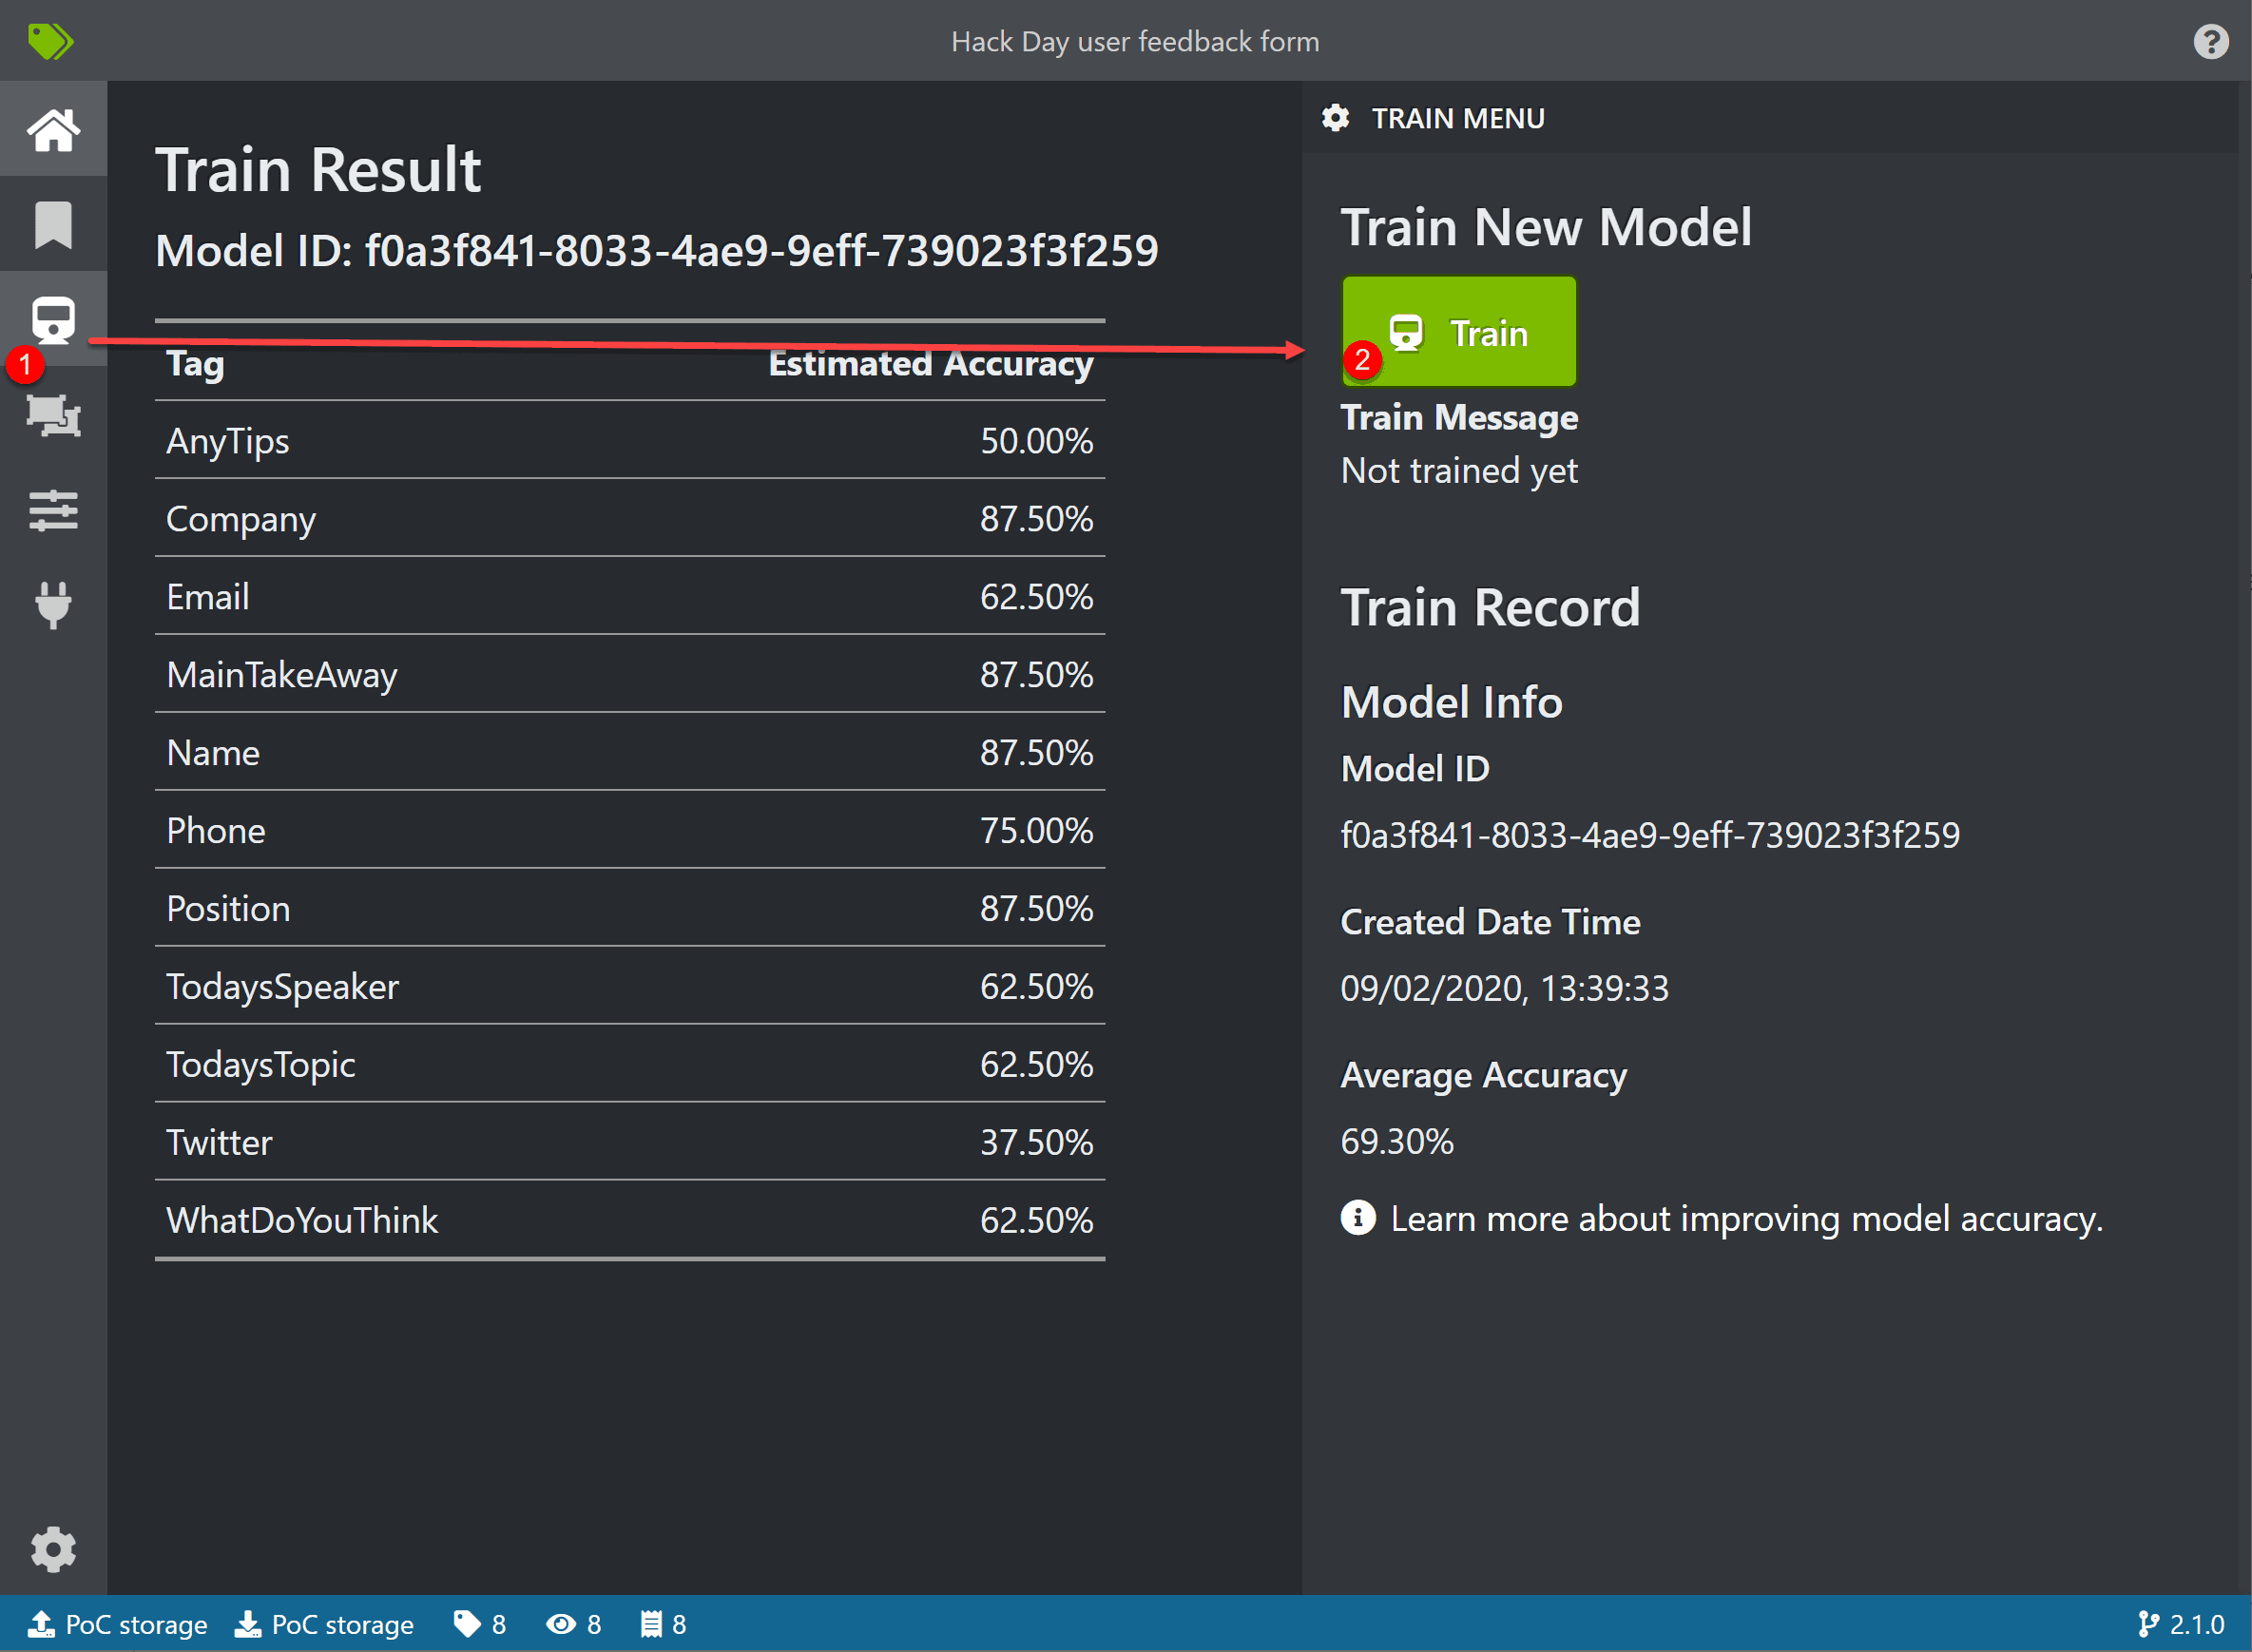Image resolution: width=2252 pixels, height=1652 pixels.
Task: Open the Tags editor via the bookmark icon
Action: (54, 224)
